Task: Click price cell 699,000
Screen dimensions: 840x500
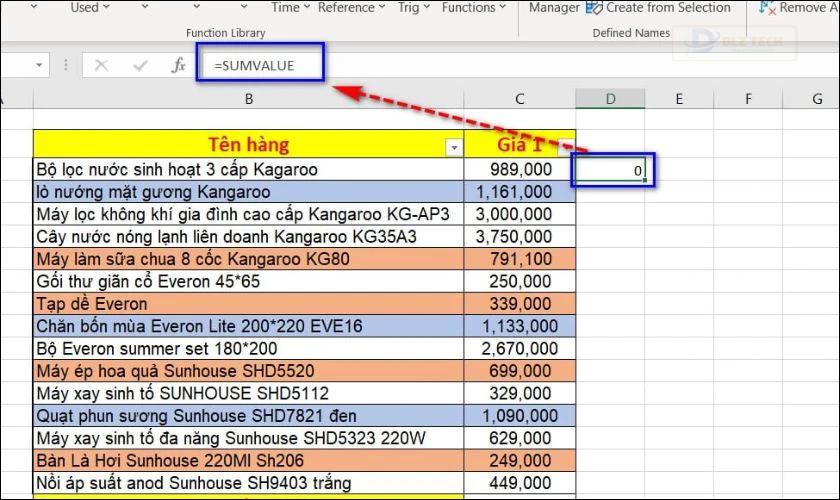Action: click(520, 371)
